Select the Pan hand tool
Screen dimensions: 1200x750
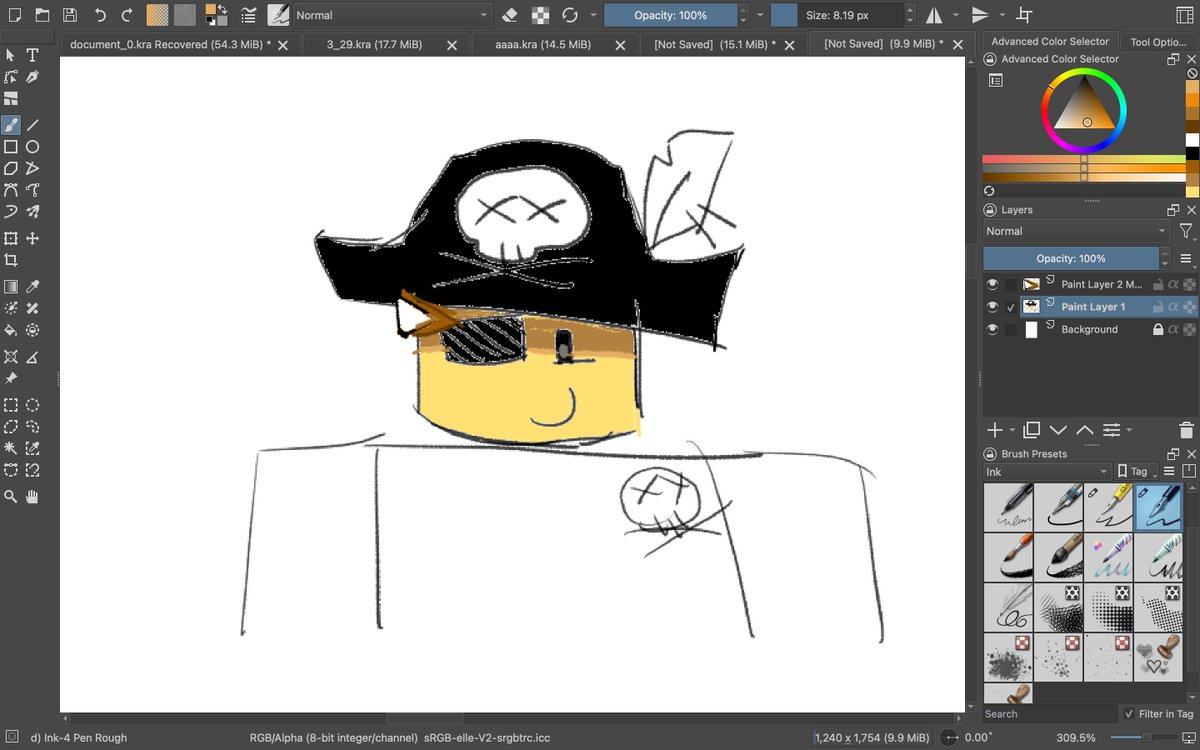click(32, 496)
